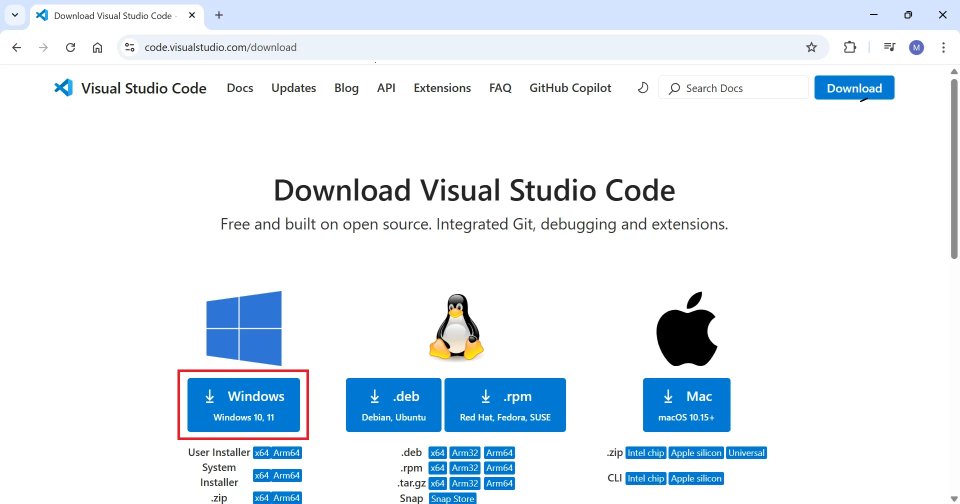Select Mac .zip Universal
This screenshot has width=960, height=504.
(x=746, y=453)
